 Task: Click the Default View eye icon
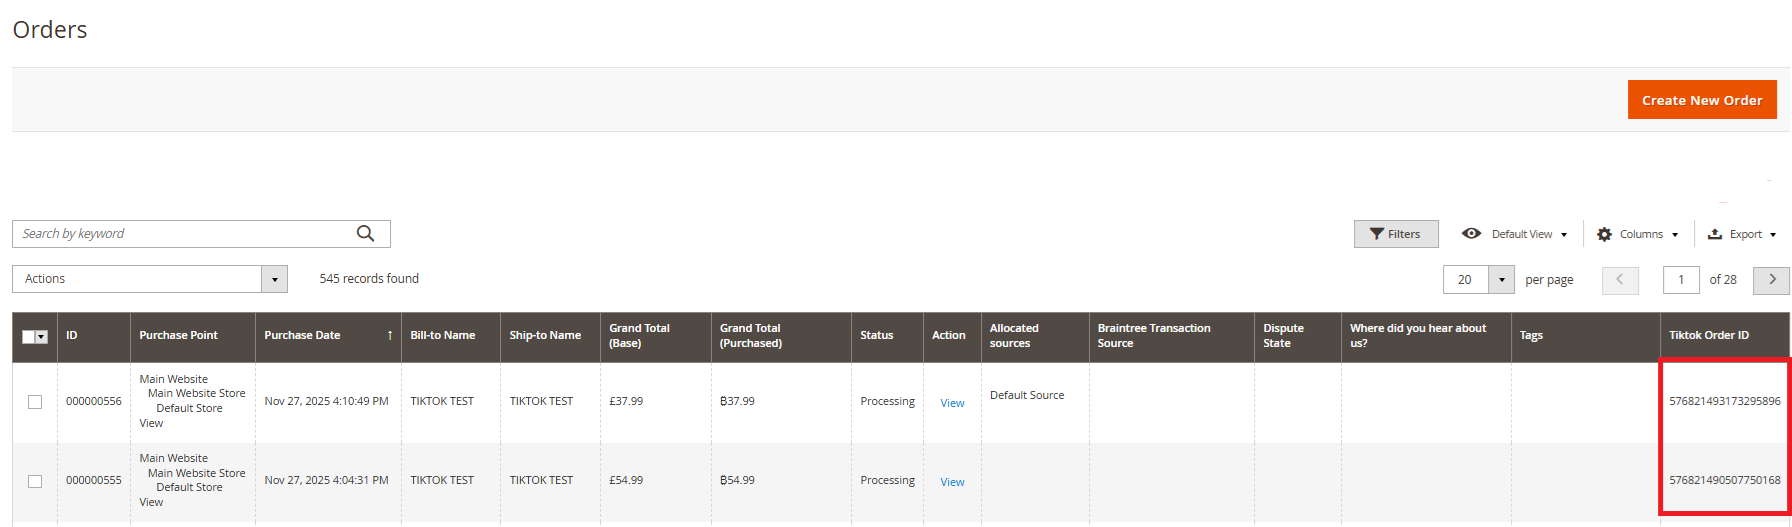point(1471,233)
